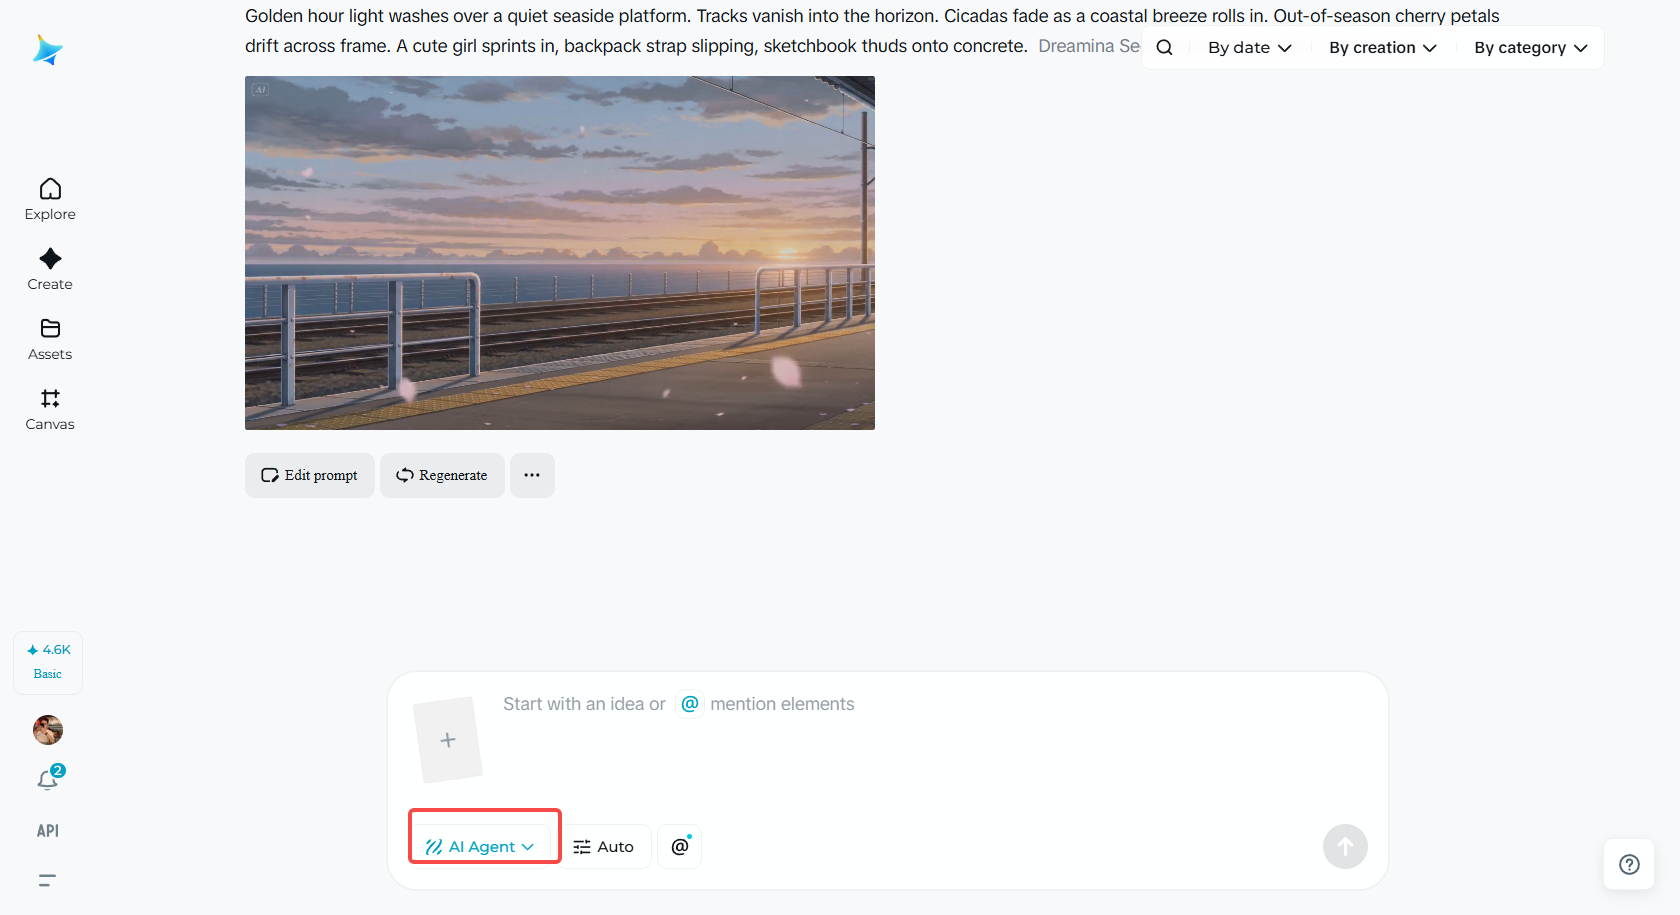Click the Edit prompt button
The height and width of the screenshot is (915, 1680).
click(x=310, y=475)
